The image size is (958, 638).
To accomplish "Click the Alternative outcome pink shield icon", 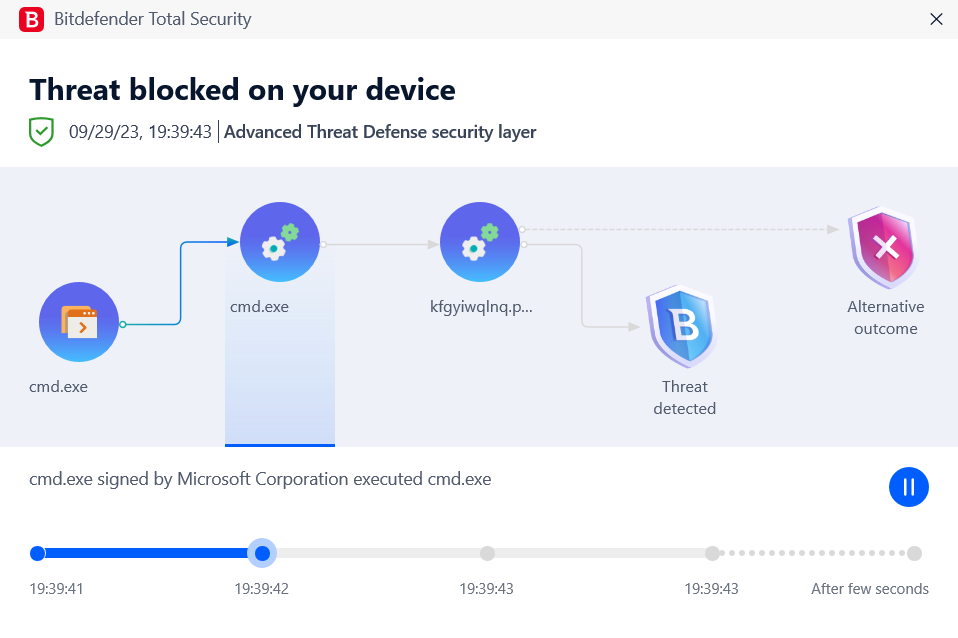I will click(883, 247).
